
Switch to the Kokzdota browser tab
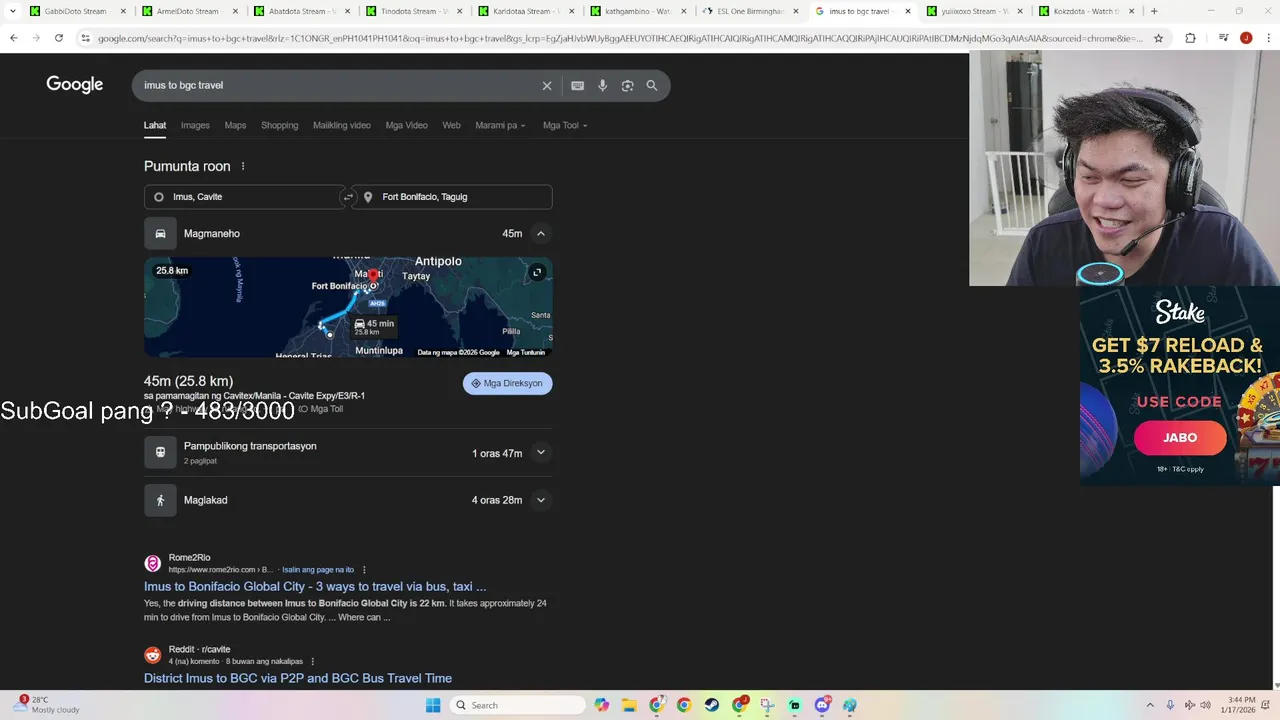(1085, 11)
